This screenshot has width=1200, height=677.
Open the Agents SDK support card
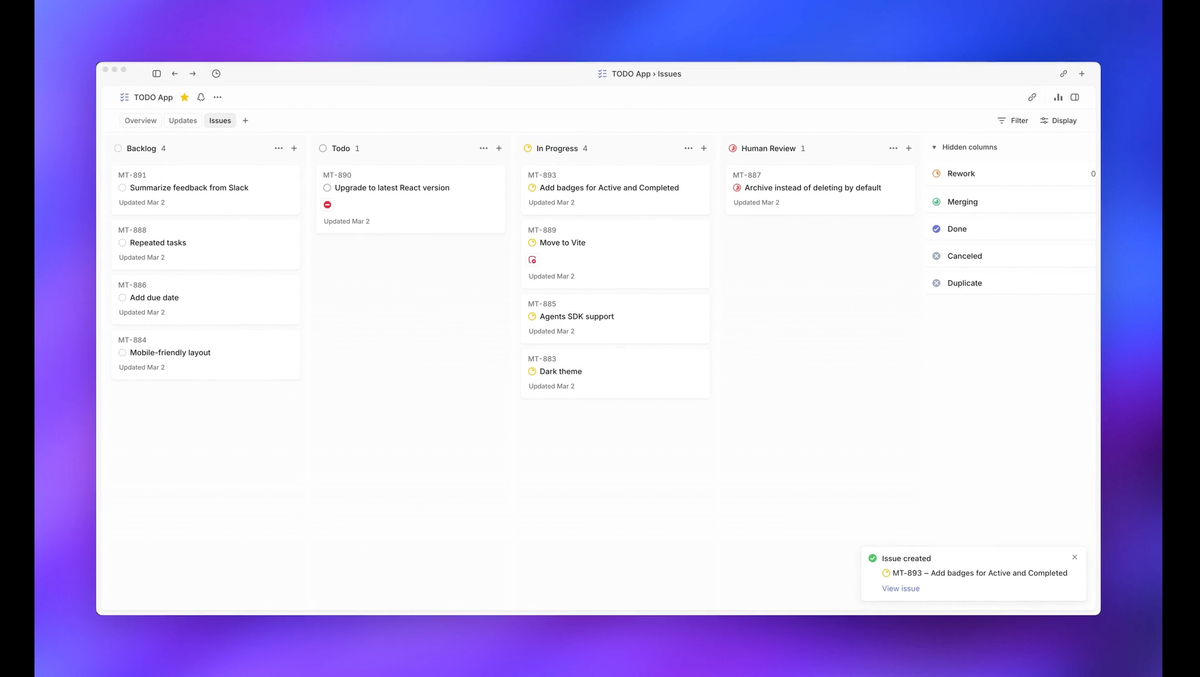pyautogui.click(x=615, y=319)
